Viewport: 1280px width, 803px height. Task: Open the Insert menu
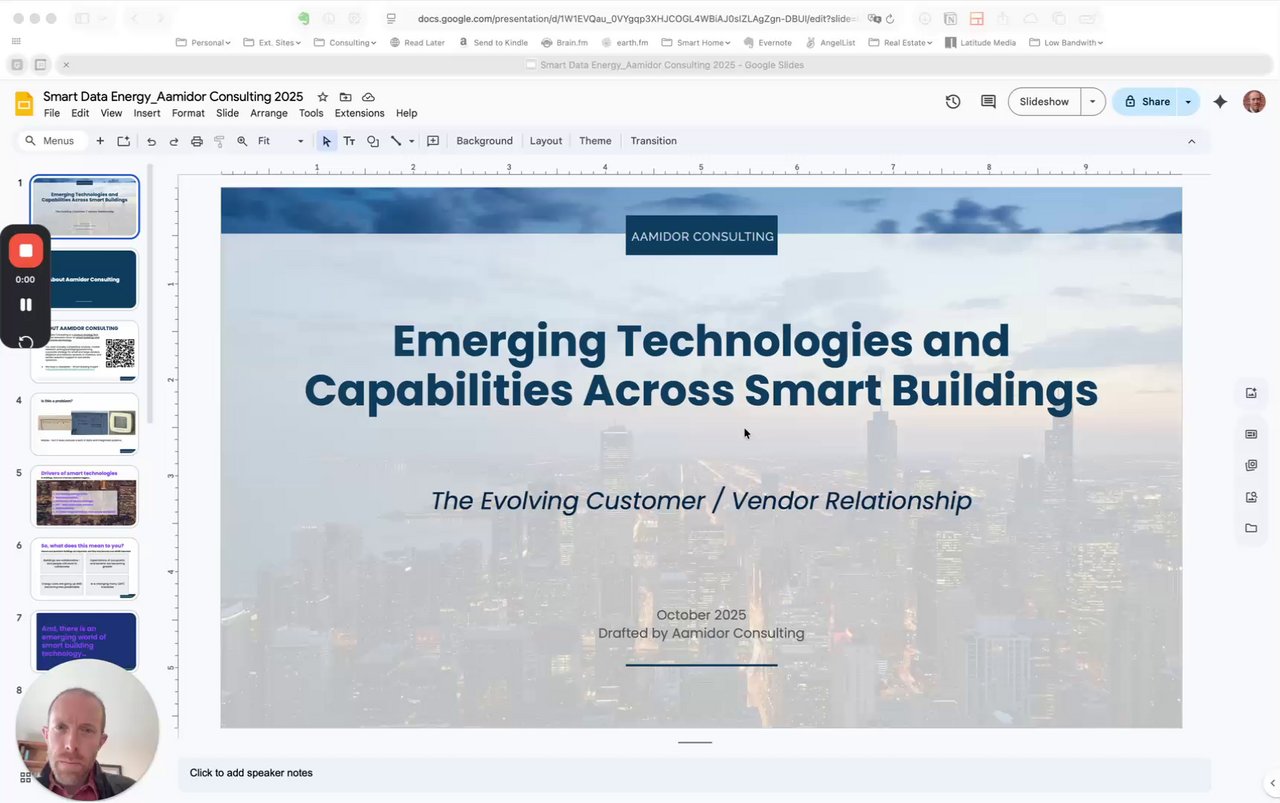[147, 113]
